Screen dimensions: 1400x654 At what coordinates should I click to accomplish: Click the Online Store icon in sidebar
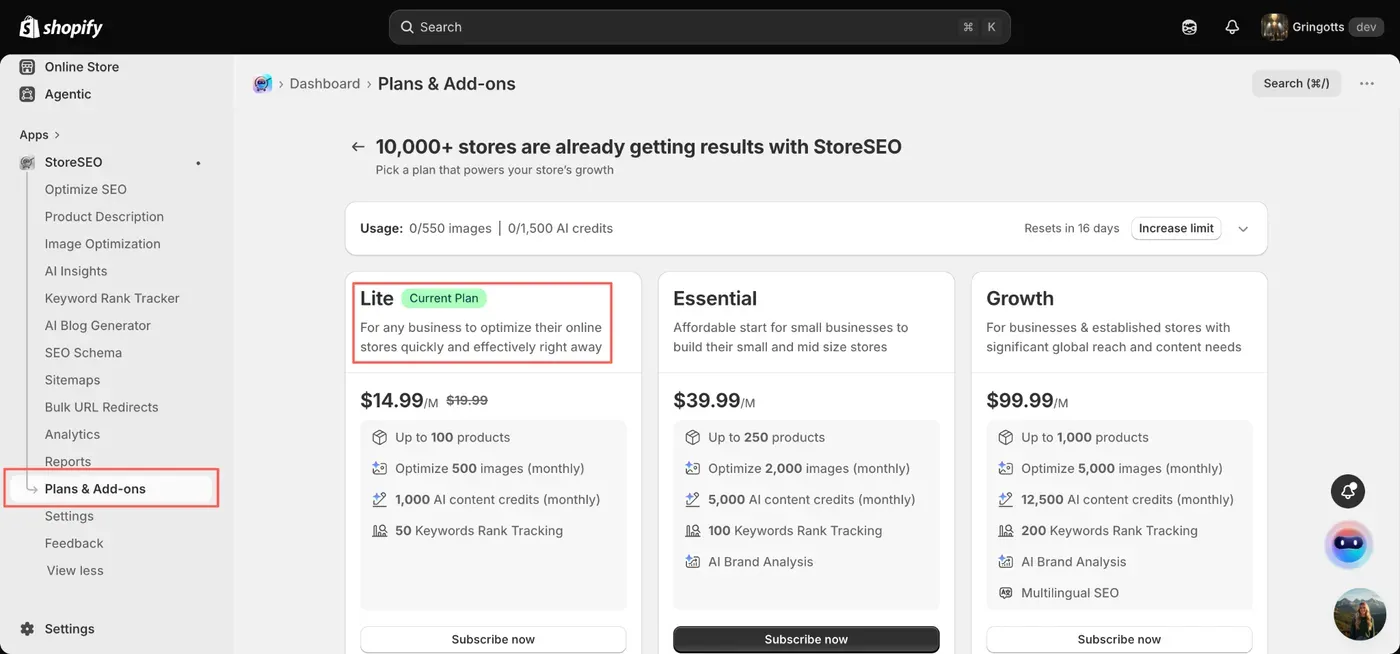pyautogui.click(x=27, y=67)
